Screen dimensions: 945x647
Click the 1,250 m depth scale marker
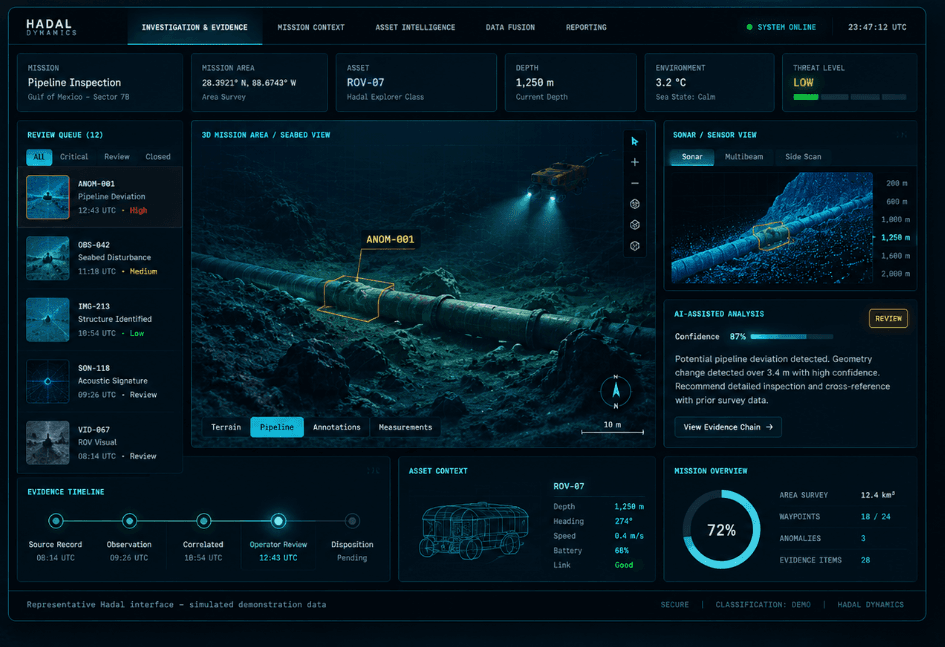(x=895, y=237)
